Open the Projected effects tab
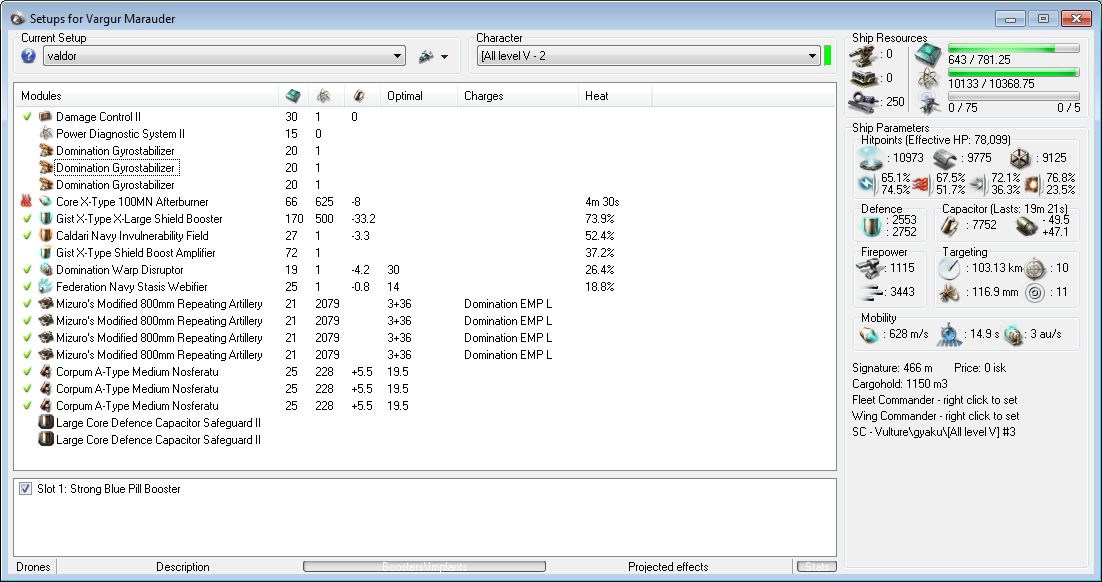Image resolution: width=1102 pixels, height=582 pixels. click(668, 567)
